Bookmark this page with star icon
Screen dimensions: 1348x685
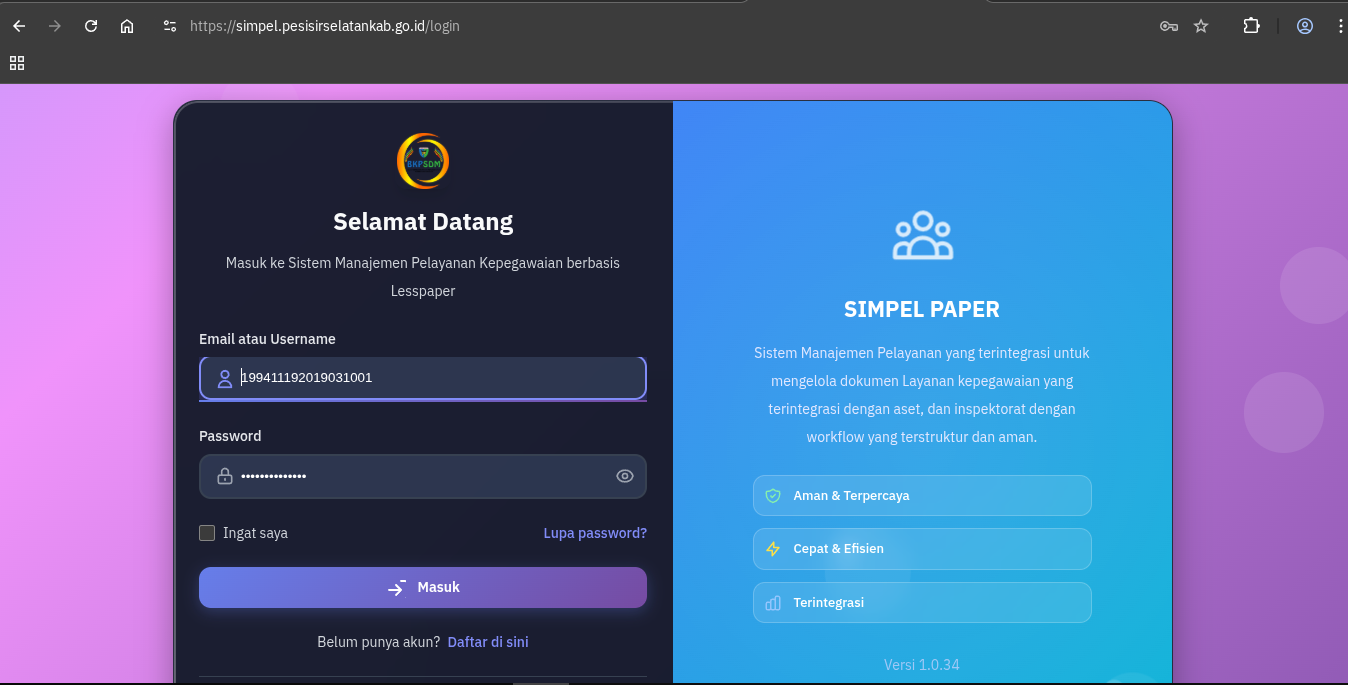(x=1201, y=26)
